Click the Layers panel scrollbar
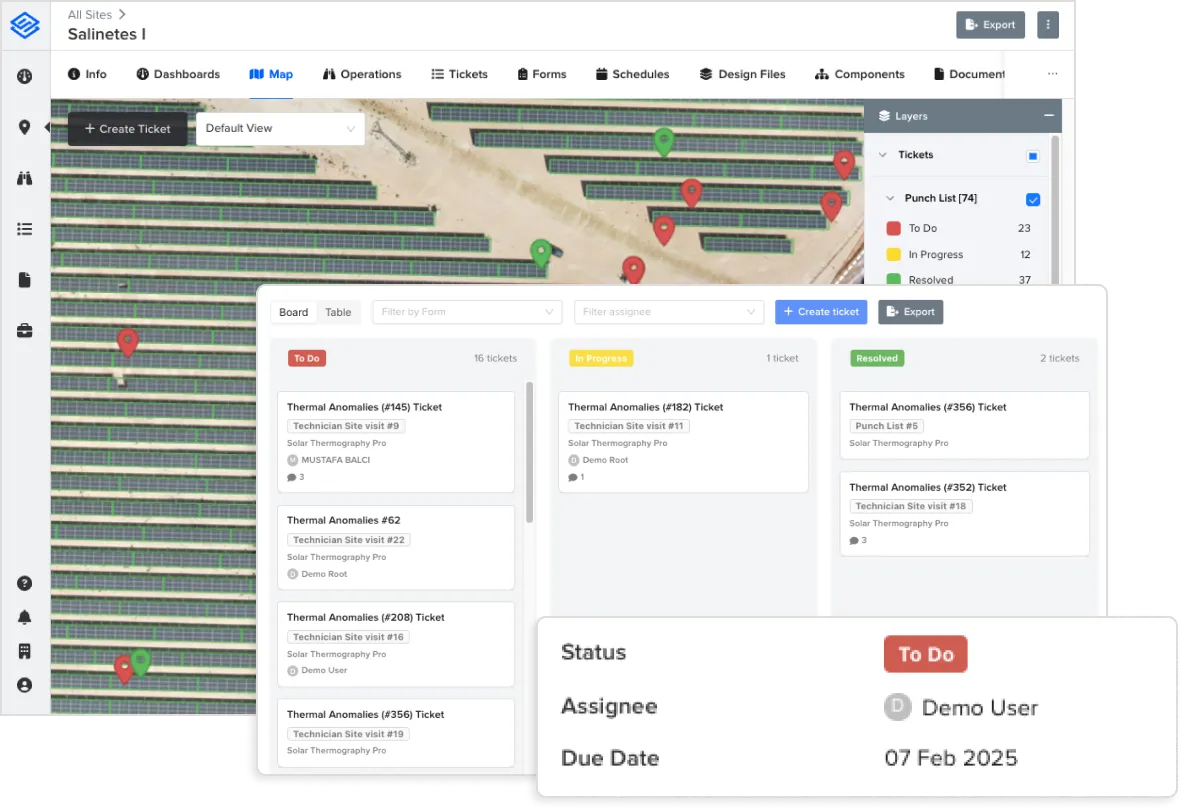Screen dimensions: 1182x810 click(x=1055, y=209)
